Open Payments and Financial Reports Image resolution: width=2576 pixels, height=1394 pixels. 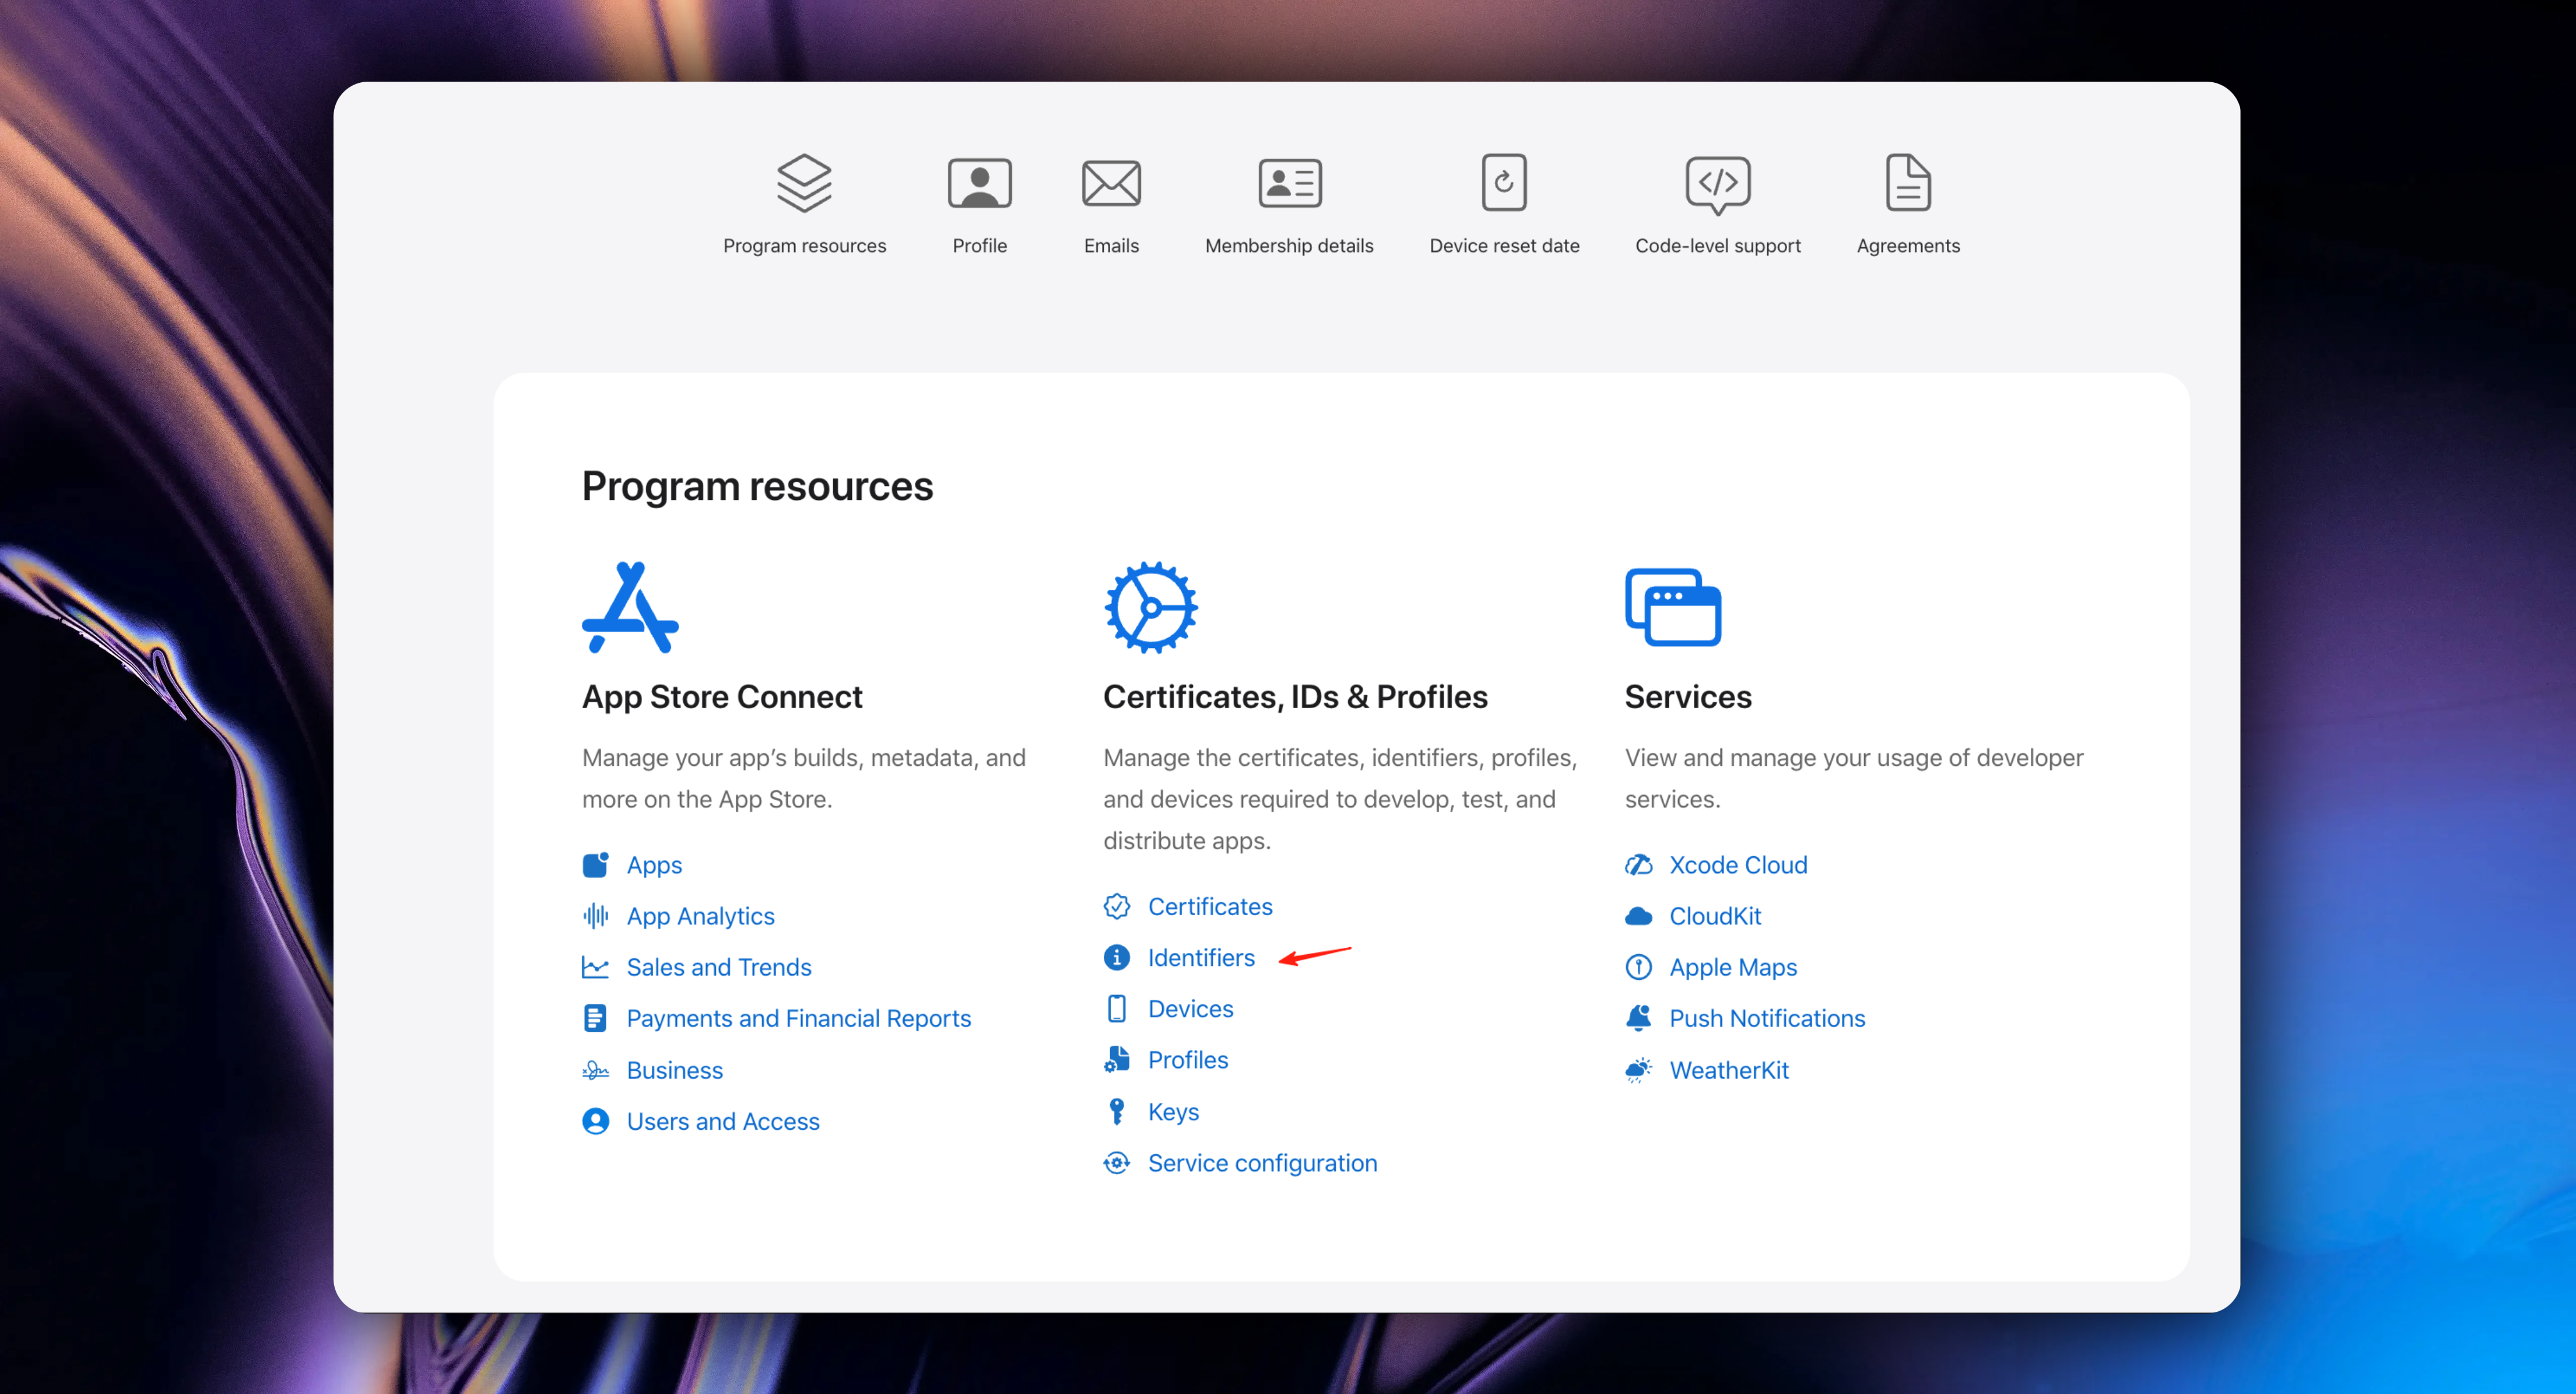[798, 1018]
